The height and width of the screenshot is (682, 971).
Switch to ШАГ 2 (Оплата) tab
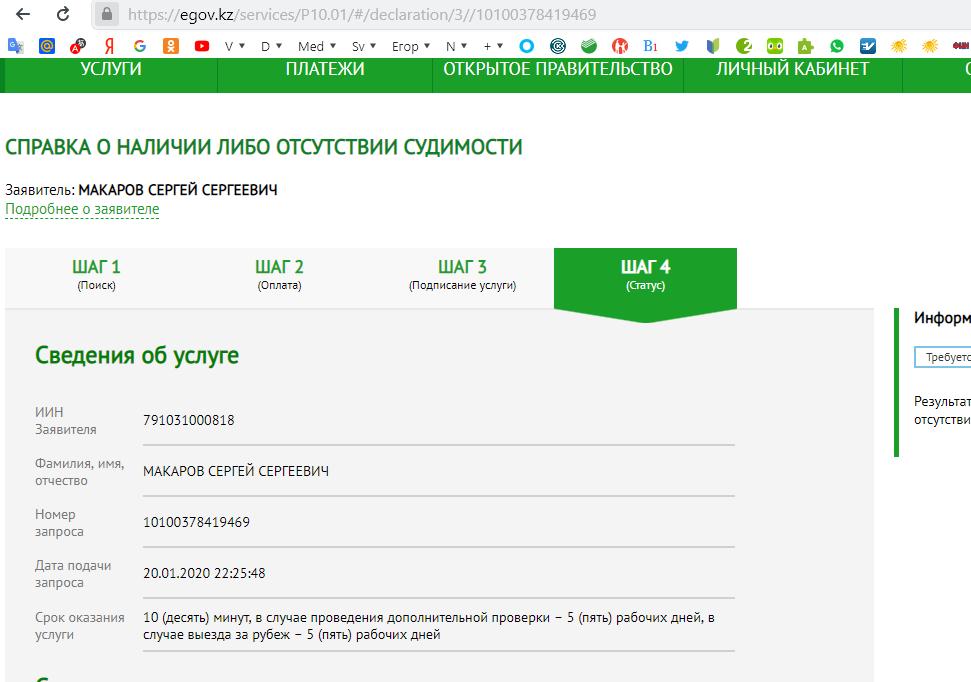pos(279,275)
